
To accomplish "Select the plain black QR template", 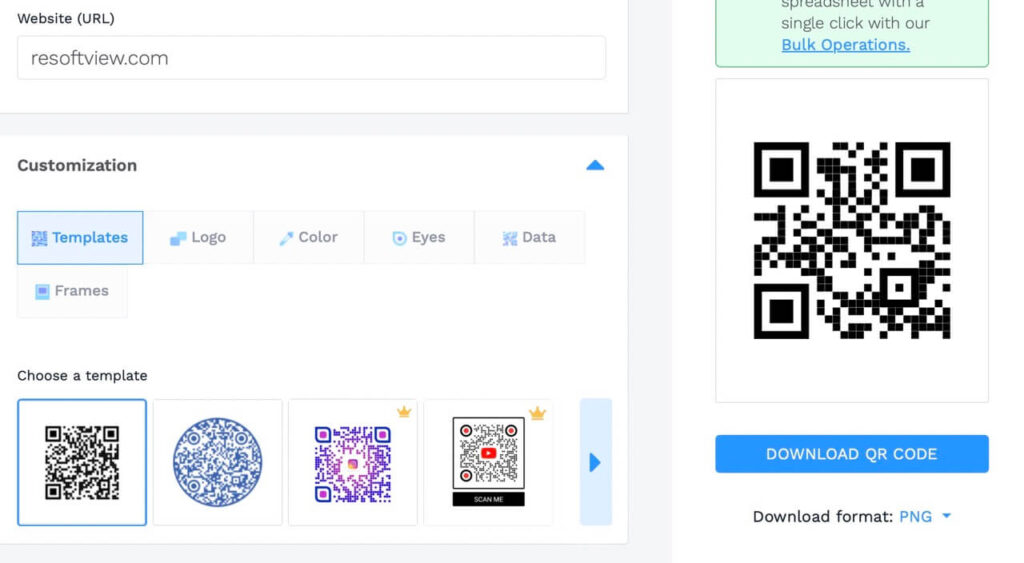I will [82, 462].
